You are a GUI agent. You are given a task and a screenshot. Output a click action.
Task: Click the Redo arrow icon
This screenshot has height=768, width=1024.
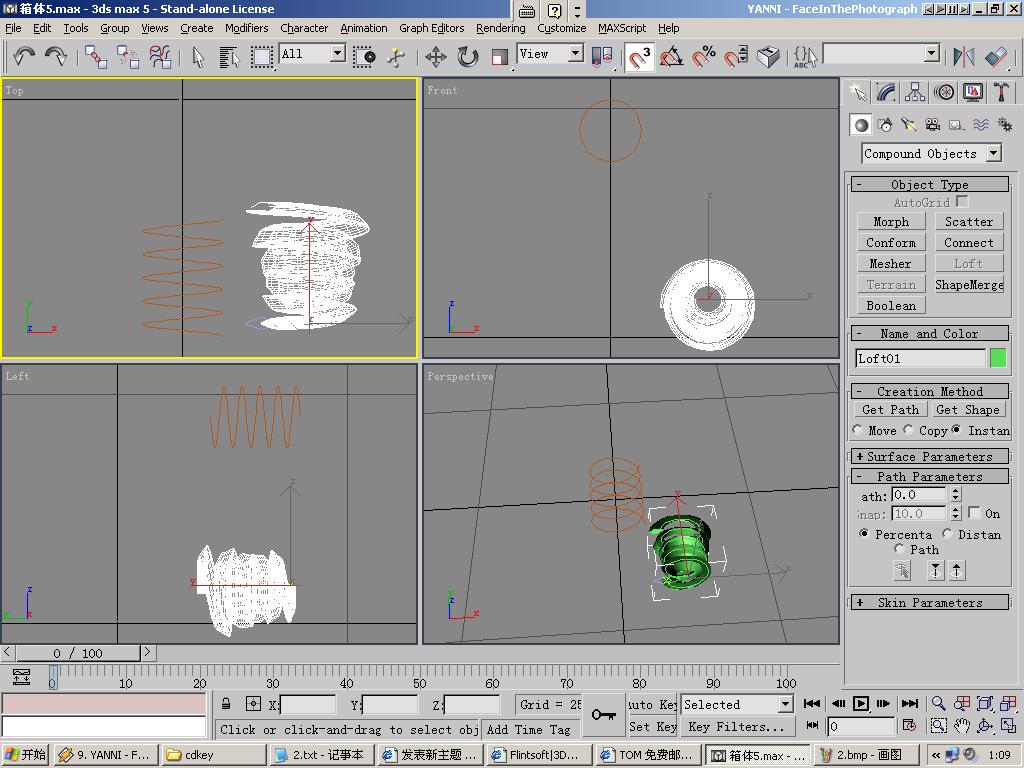(x=56, y=56)
